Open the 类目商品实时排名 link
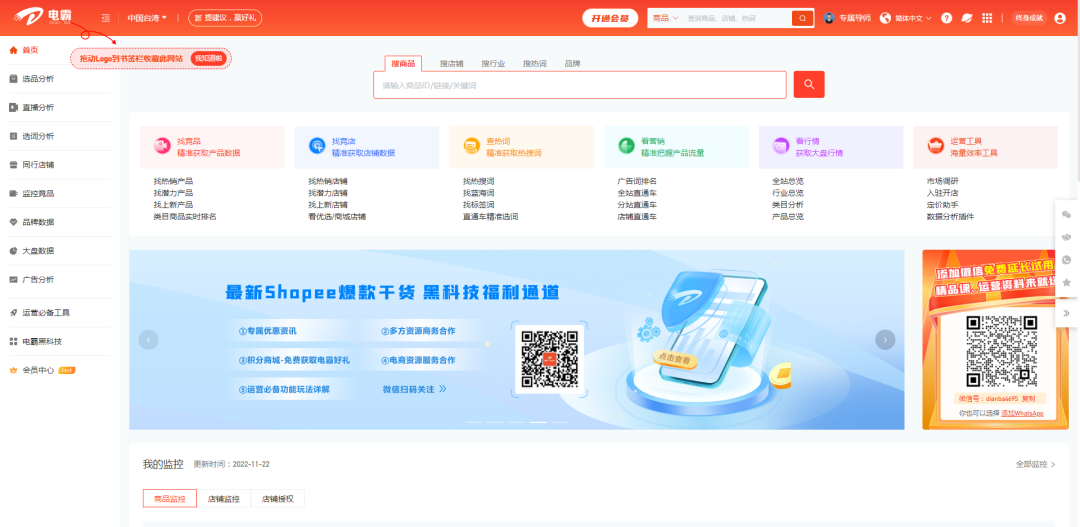The width and height of the screenshot is (1080, 527). tap(185, 216)
